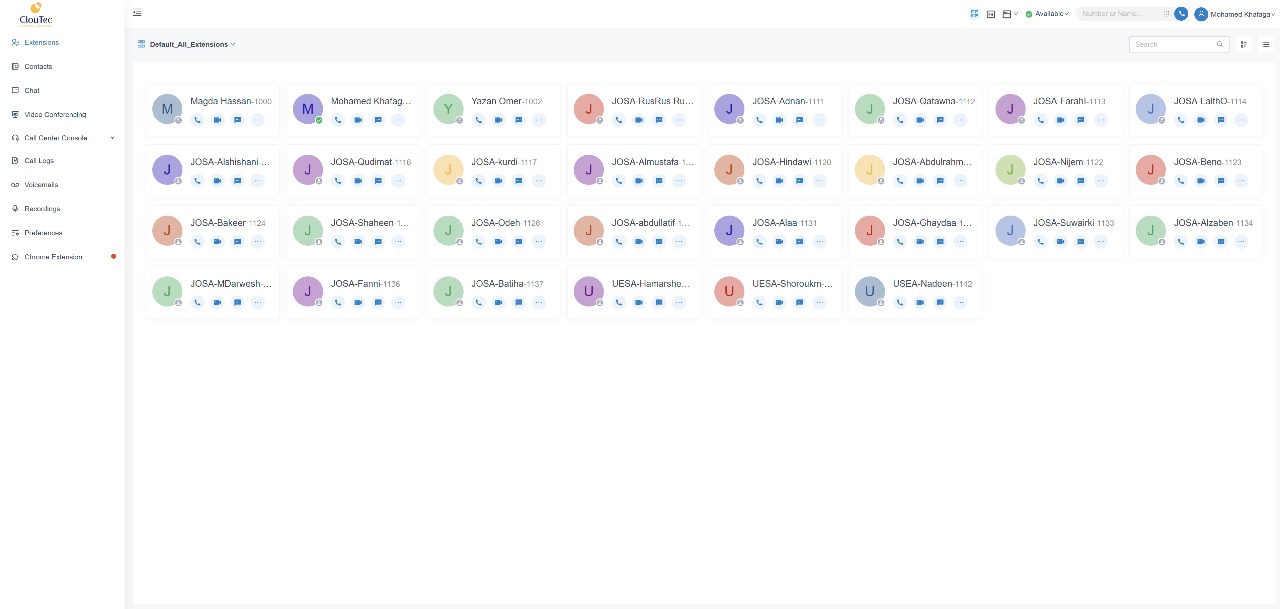Start a video call with Yazan Omer
This screenshot has width=1280, height=609.
[498, 120]
